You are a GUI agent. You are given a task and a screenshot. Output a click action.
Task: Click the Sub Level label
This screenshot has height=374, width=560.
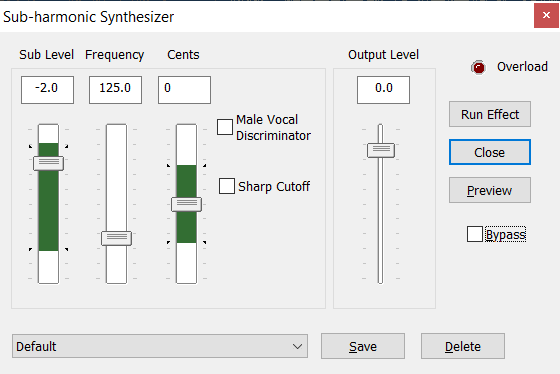[46, 55]
